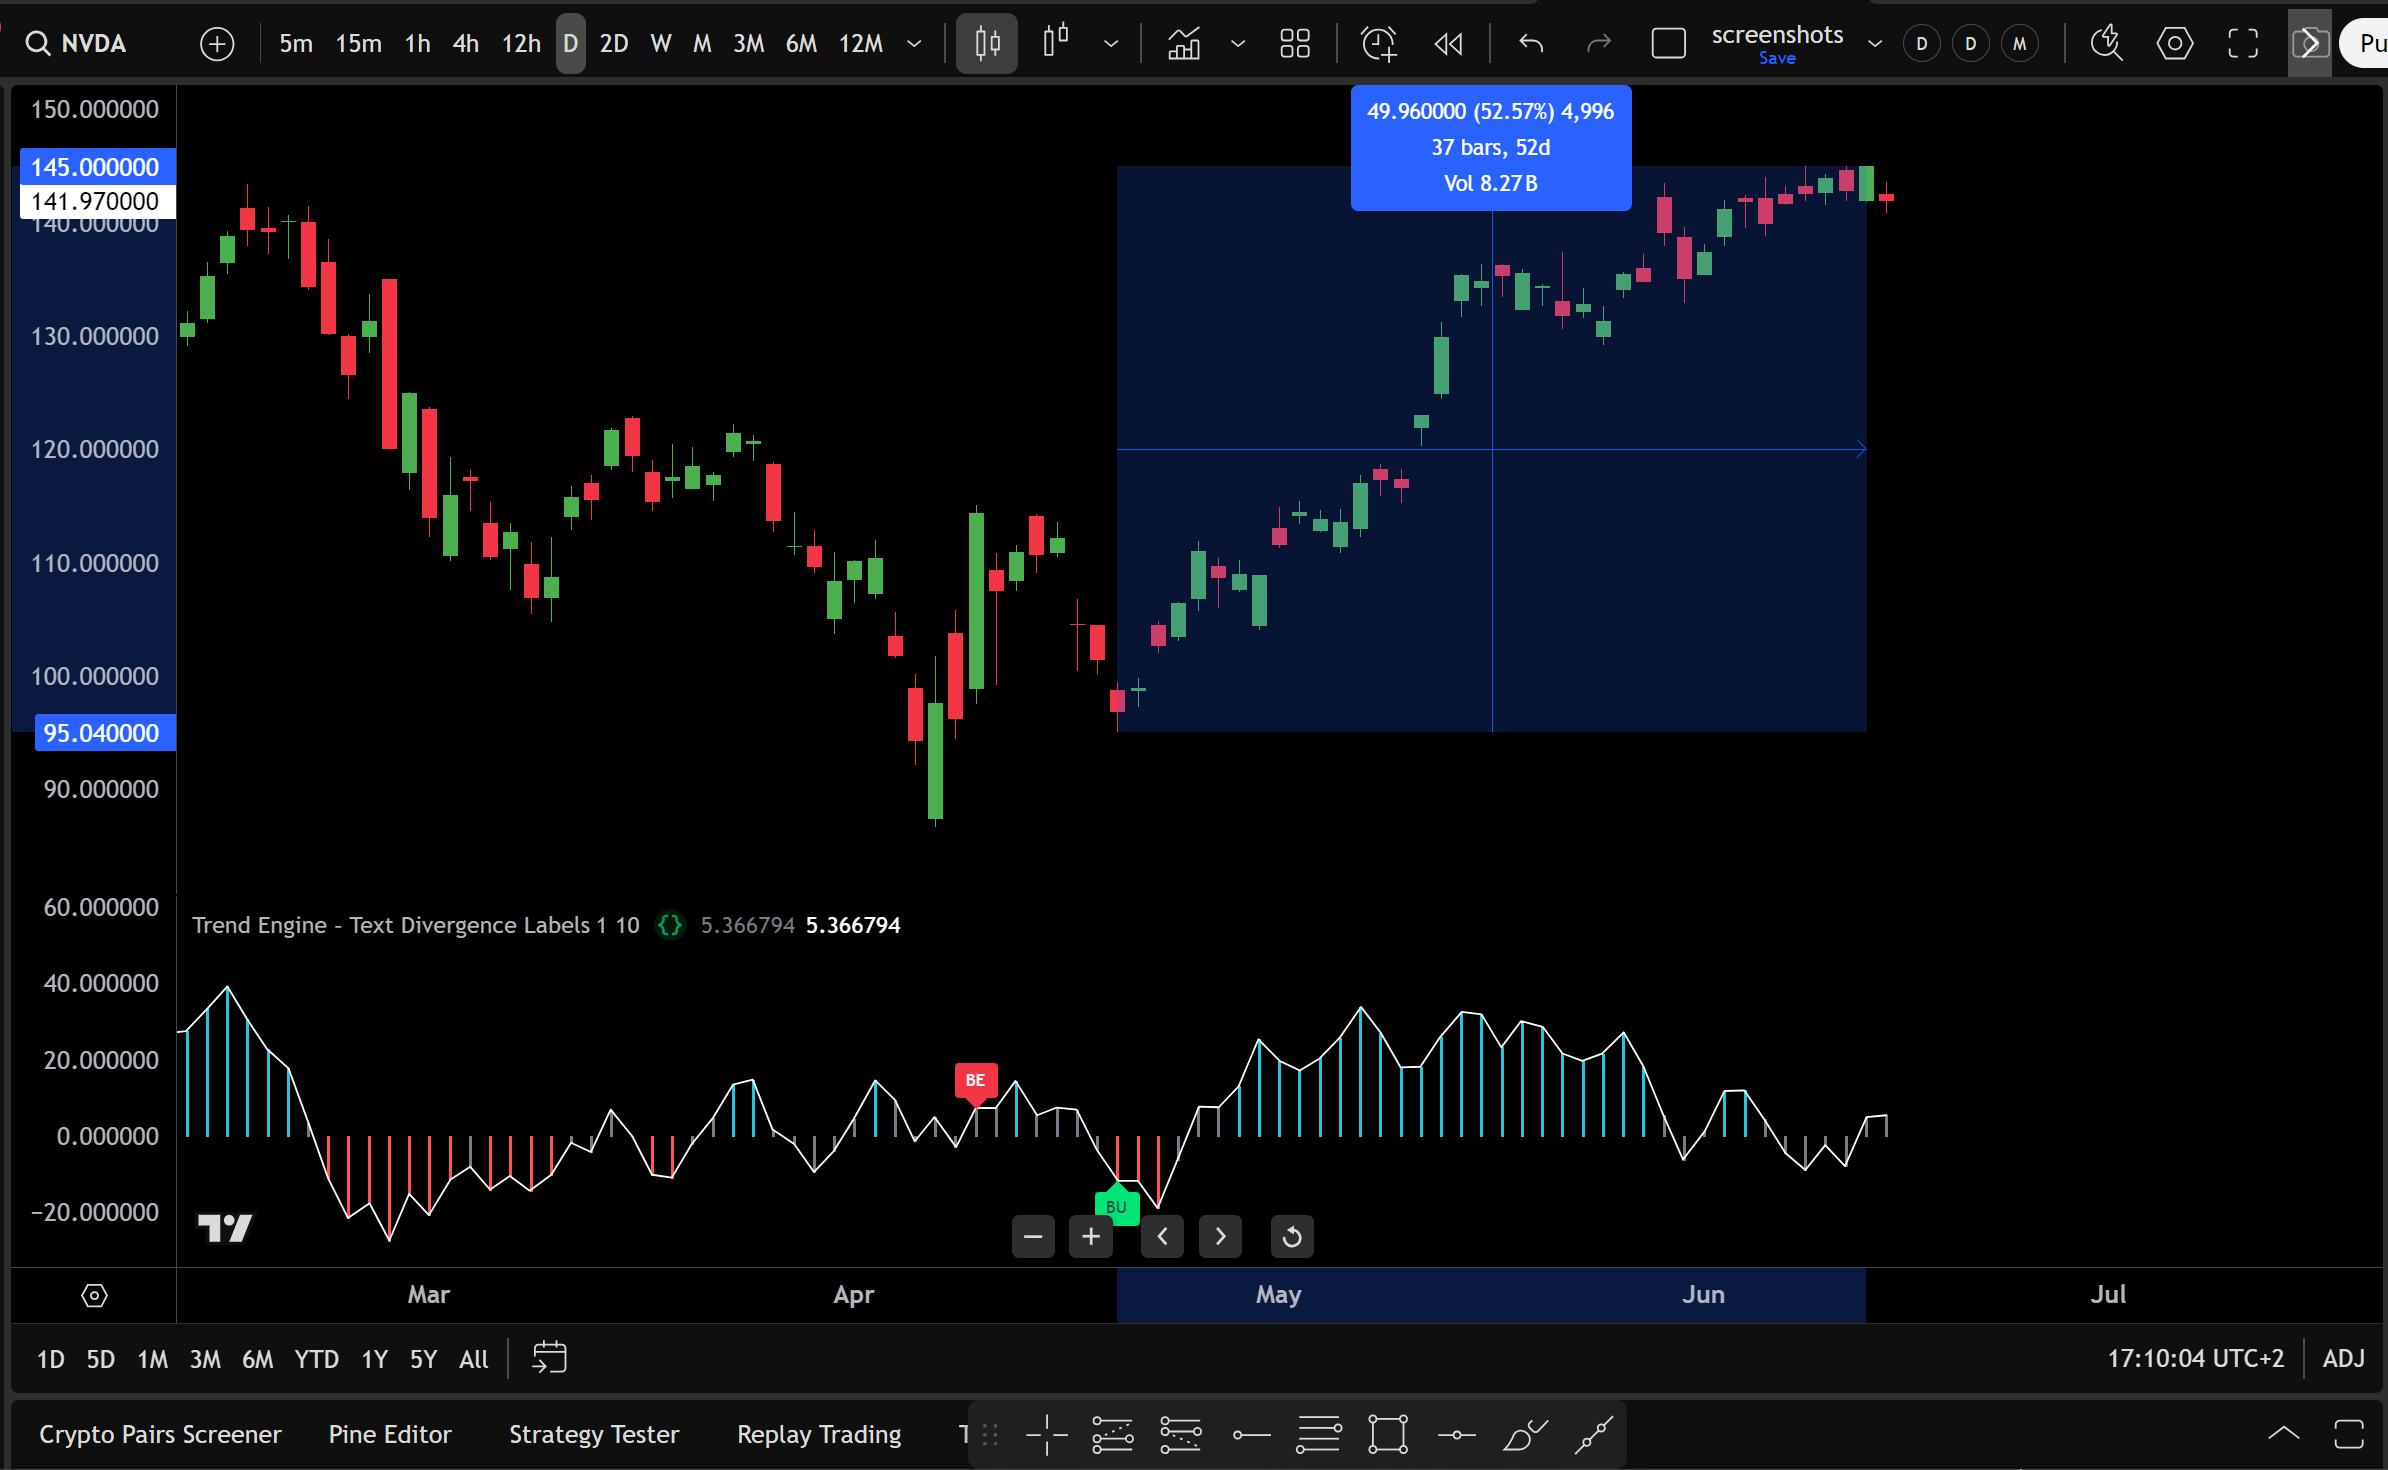Open the Indicators chart icon
The height and width of the screenshot is (1470, 2388).
click(x=1184, y=43)
